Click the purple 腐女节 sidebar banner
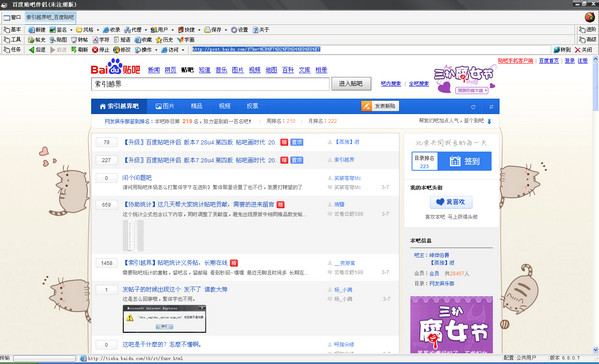Image resolution: width=599 pixels, height=364 pixels. tap(452, 325)
